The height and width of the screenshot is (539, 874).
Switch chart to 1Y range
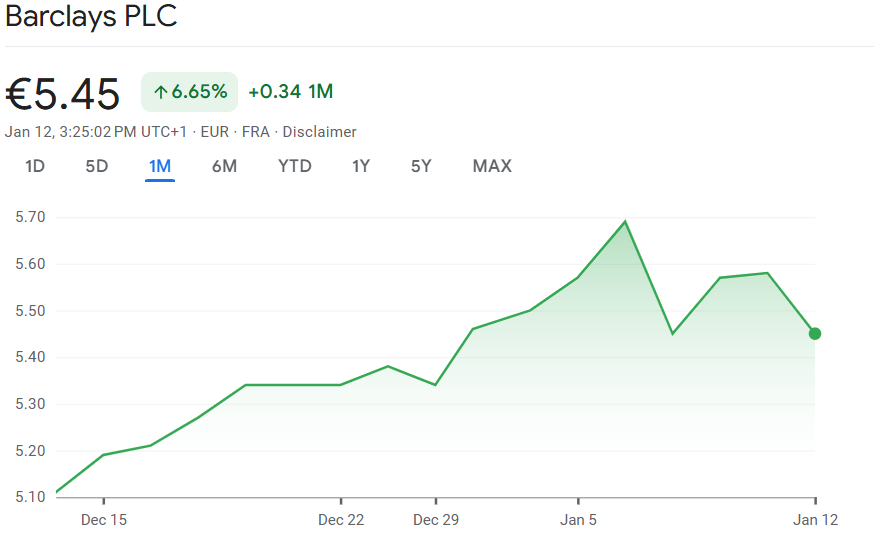click(361, 166)
